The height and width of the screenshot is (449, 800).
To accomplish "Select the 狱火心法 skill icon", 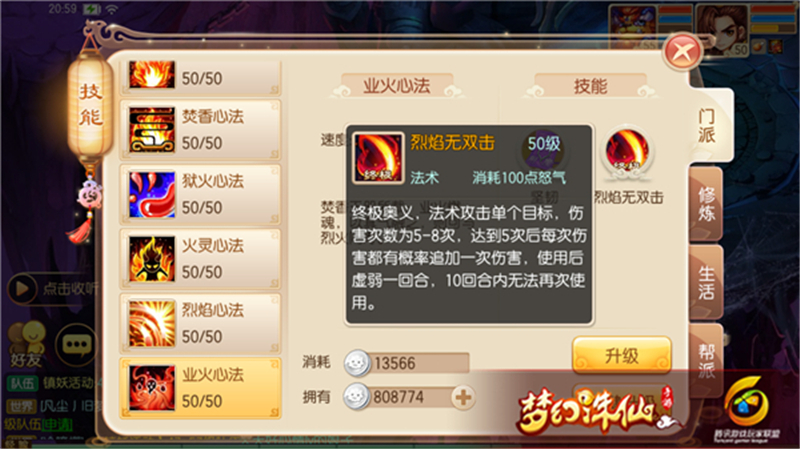I will coord(152,194).
